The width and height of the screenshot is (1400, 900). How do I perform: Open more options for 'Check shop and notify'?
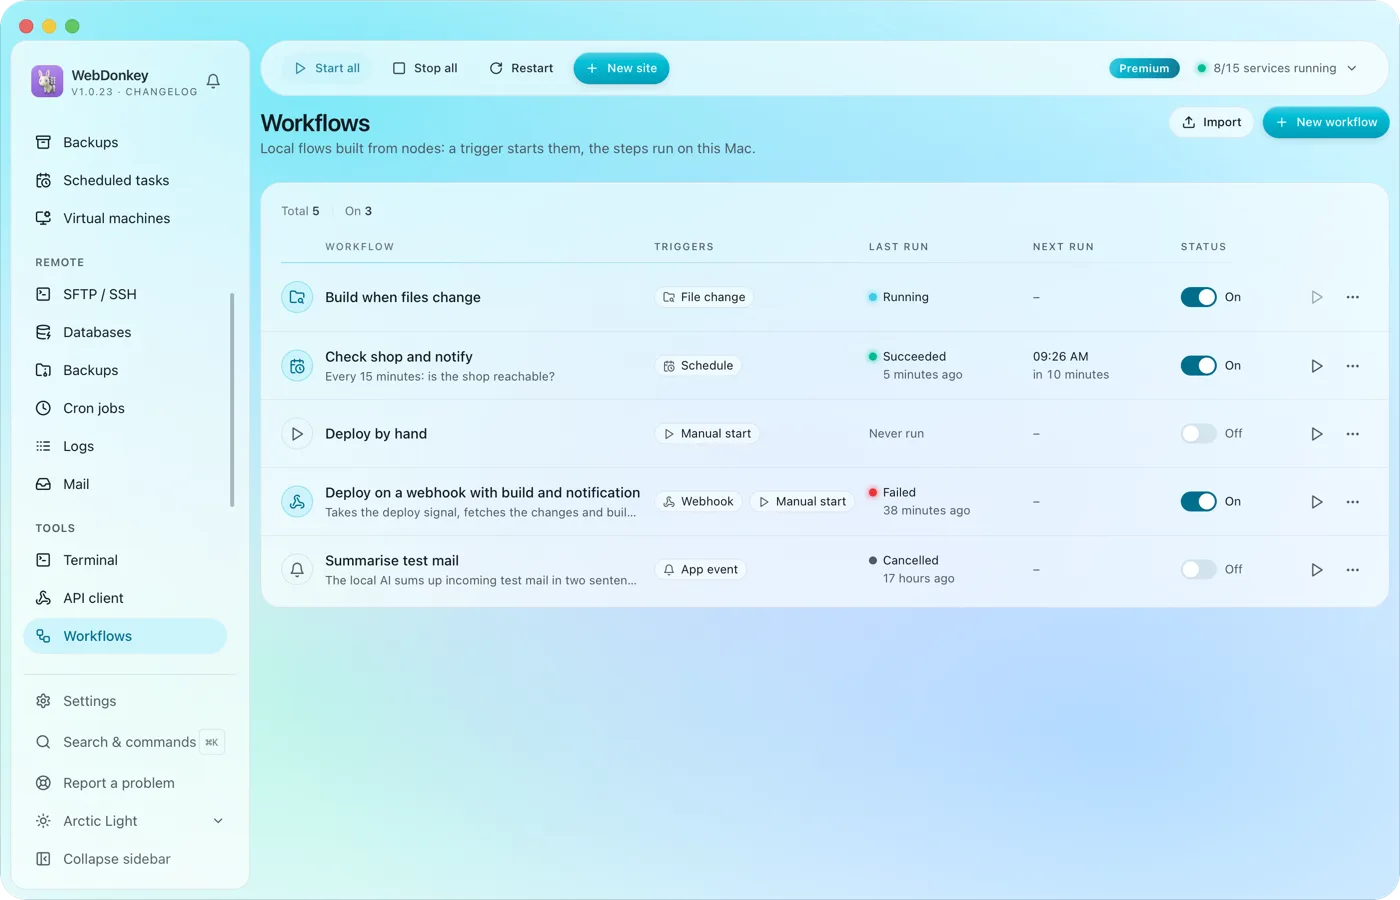pyautogui.click(x=1353, y=366)
